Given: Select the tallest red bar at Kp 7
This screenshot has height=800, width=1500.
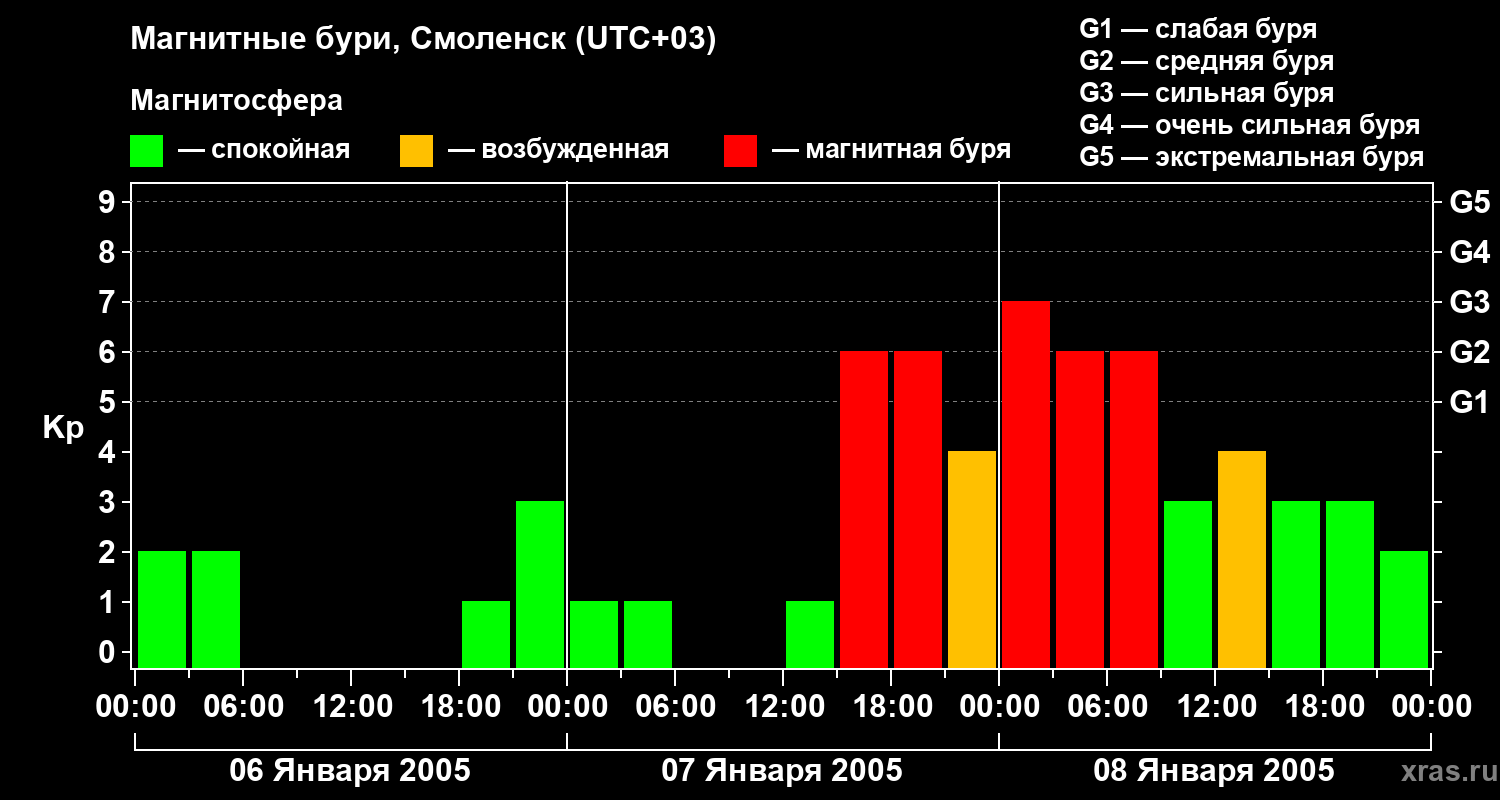Looking at the screenshot, I should click(1026, 484).
